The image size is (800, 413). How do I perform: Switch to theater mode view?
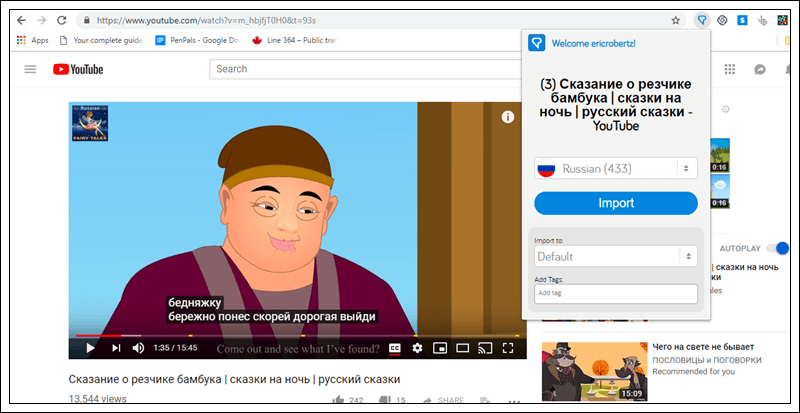coord(462,348)
